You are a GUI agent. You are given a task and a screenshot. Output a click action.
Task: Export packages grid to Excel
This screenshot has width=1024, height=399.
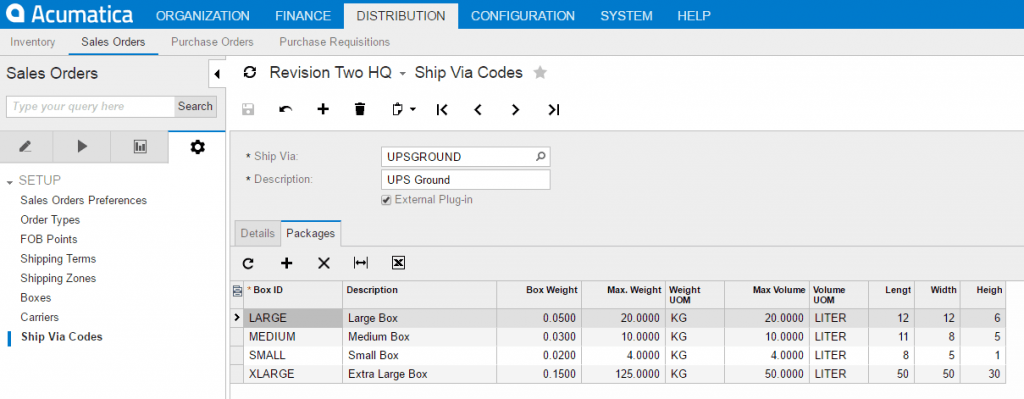pyautogui.click(x=398, y=263)
